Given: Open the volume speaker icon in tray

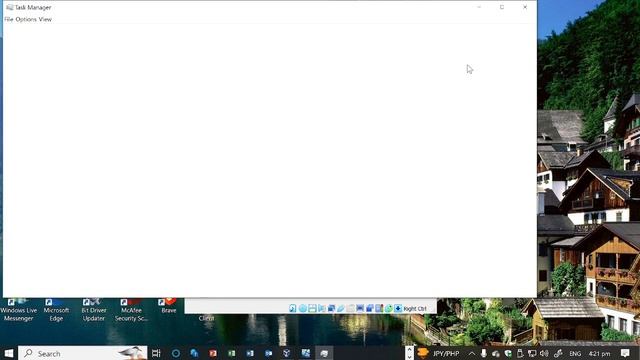Looking at the screenshot, I should pos(544,353).
